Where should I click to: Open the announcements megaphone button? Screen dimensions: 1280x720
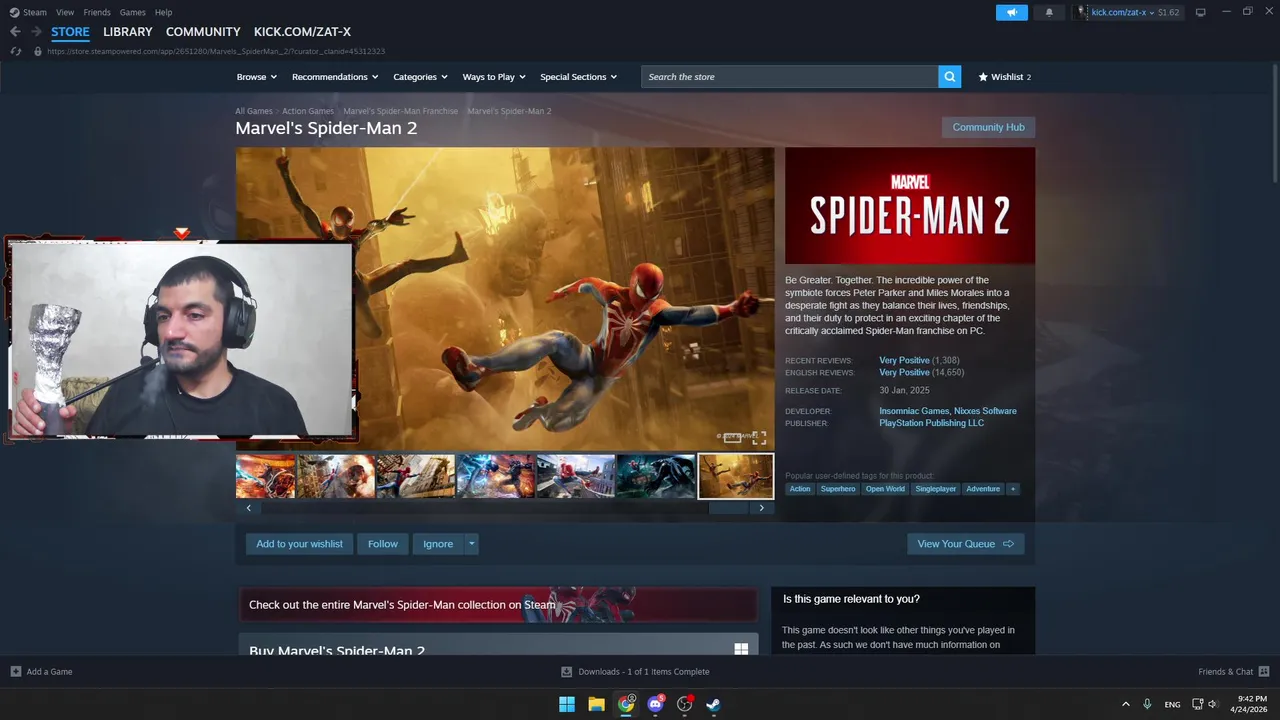[1012, 12]
